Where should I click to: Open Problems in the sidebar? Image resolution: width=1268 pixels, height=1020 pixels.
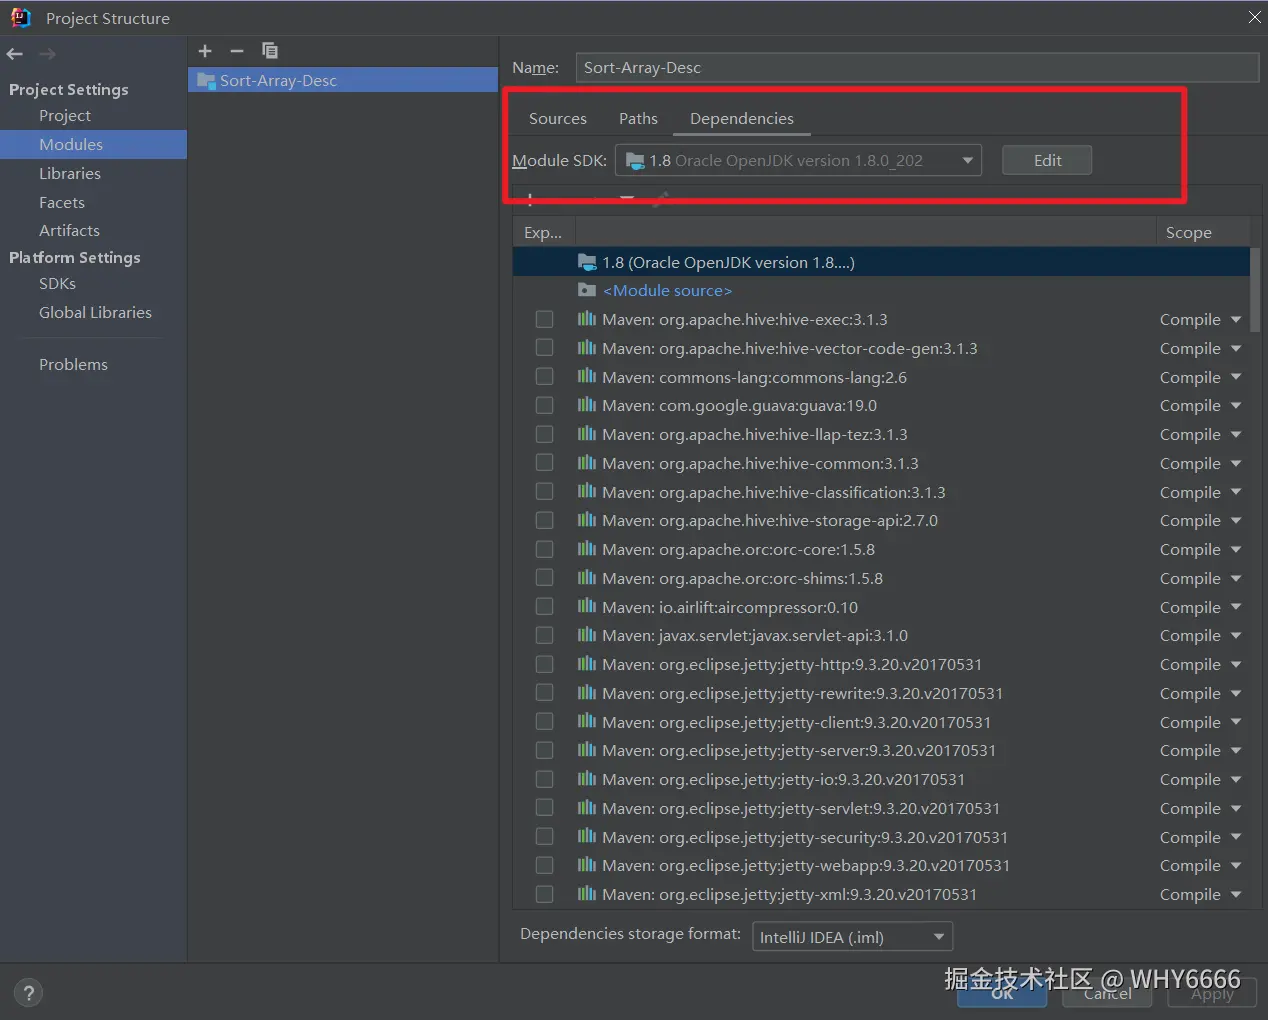pyautogui.click(x=73, y=364)
